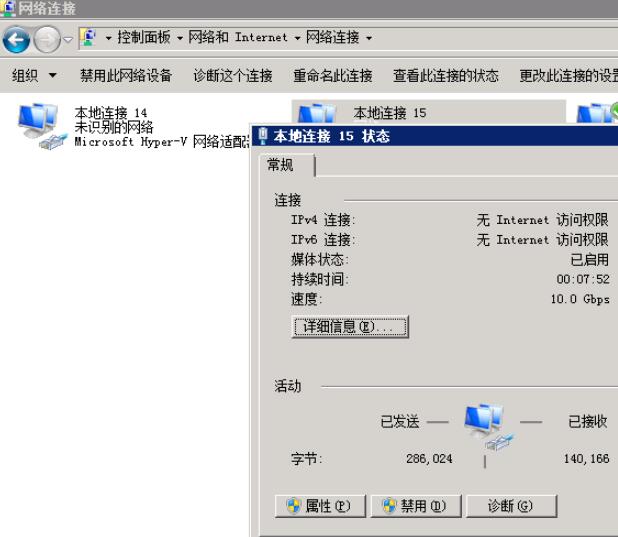Click the received bytes value 140,166
Image resolution: width=618 pixels, height=537 pixels.
click(x=586, y=459)
